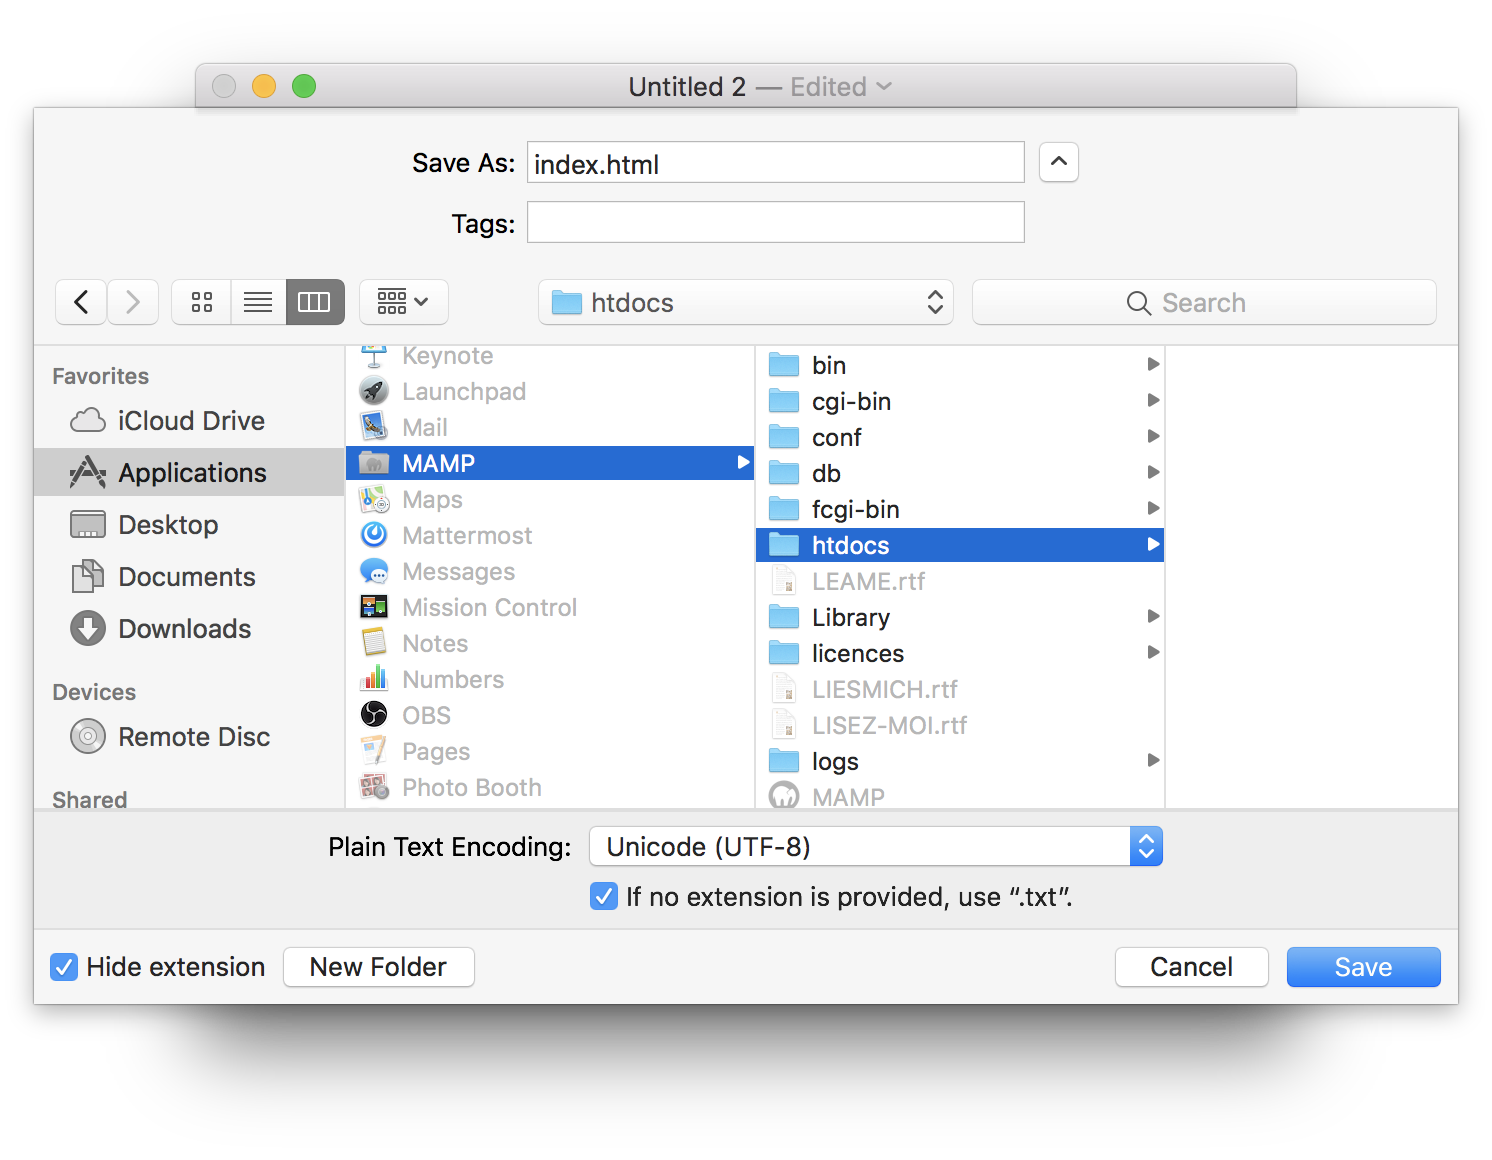This screenshot has width=1492, height=1160.
Task: Switch to icon view mode
Action: point(202,302)
